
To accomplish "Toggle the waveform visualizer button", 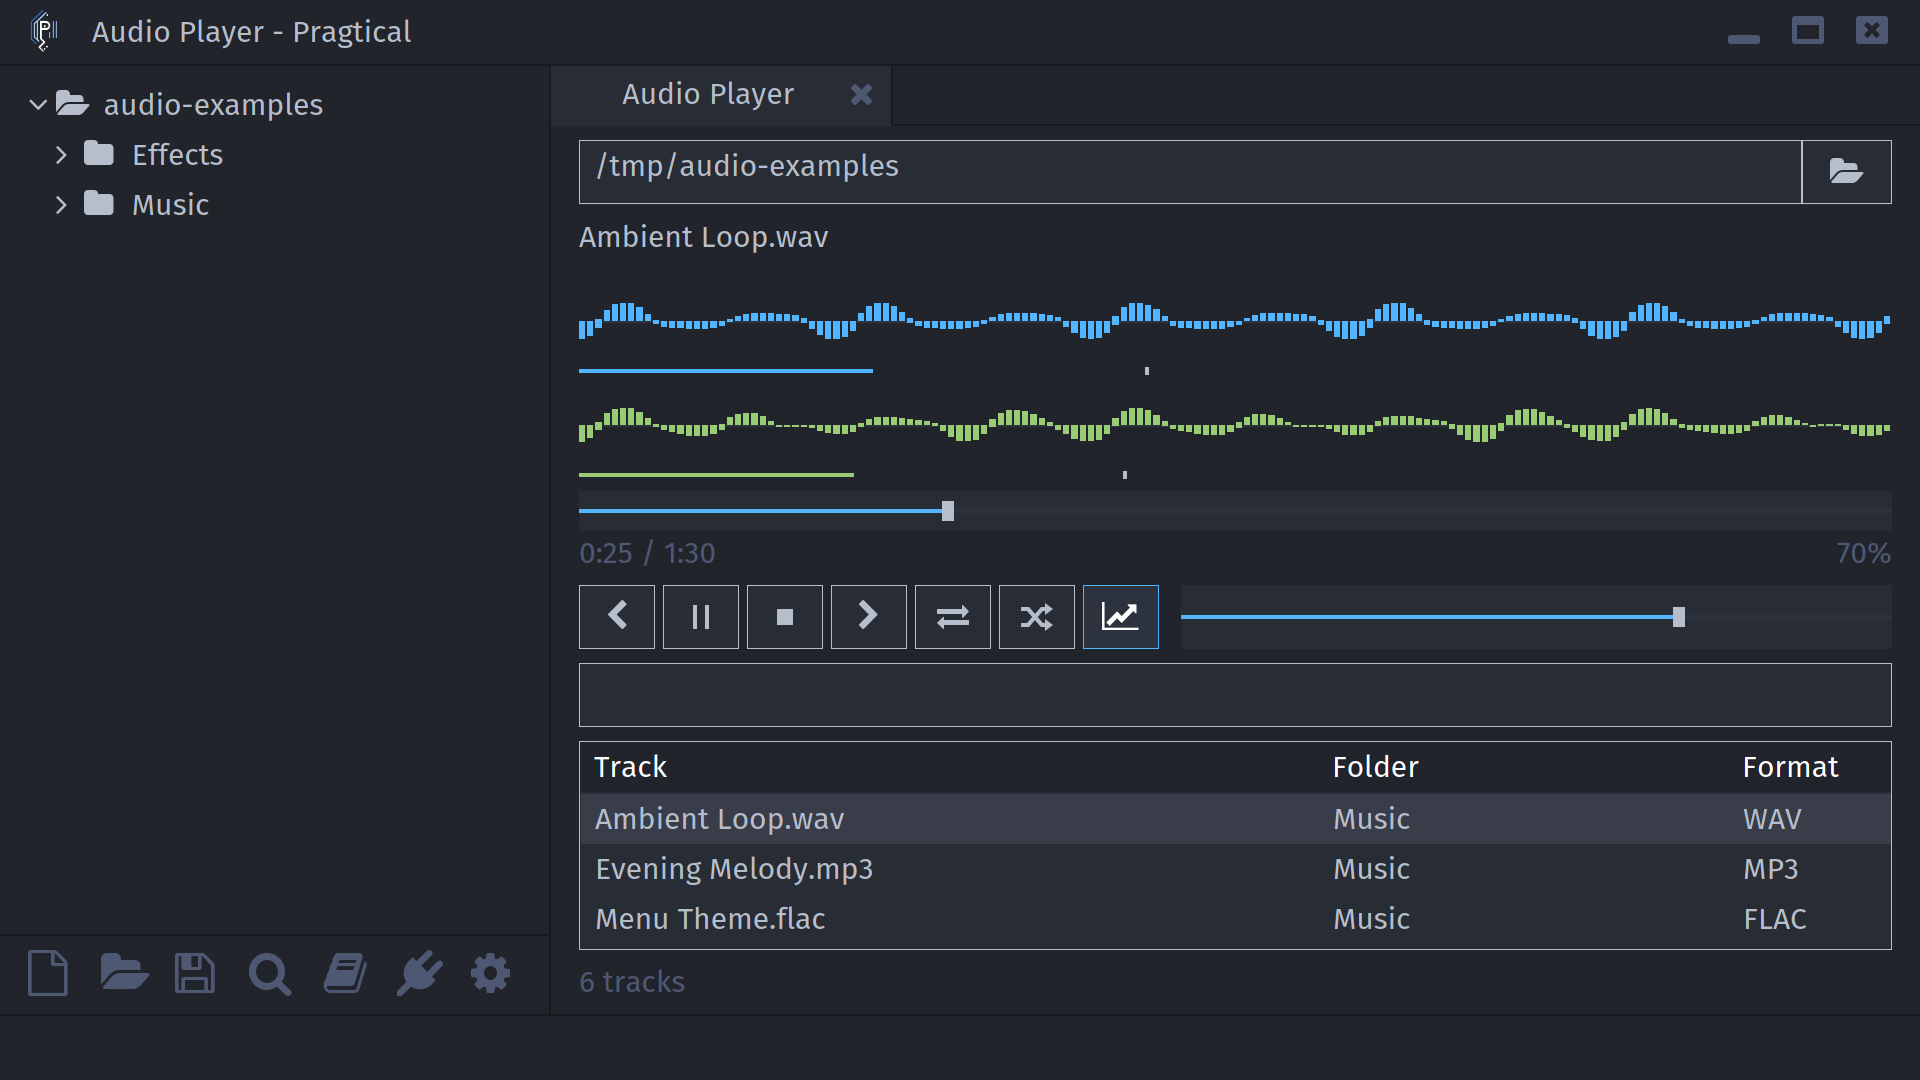I will coord(1121,617).
